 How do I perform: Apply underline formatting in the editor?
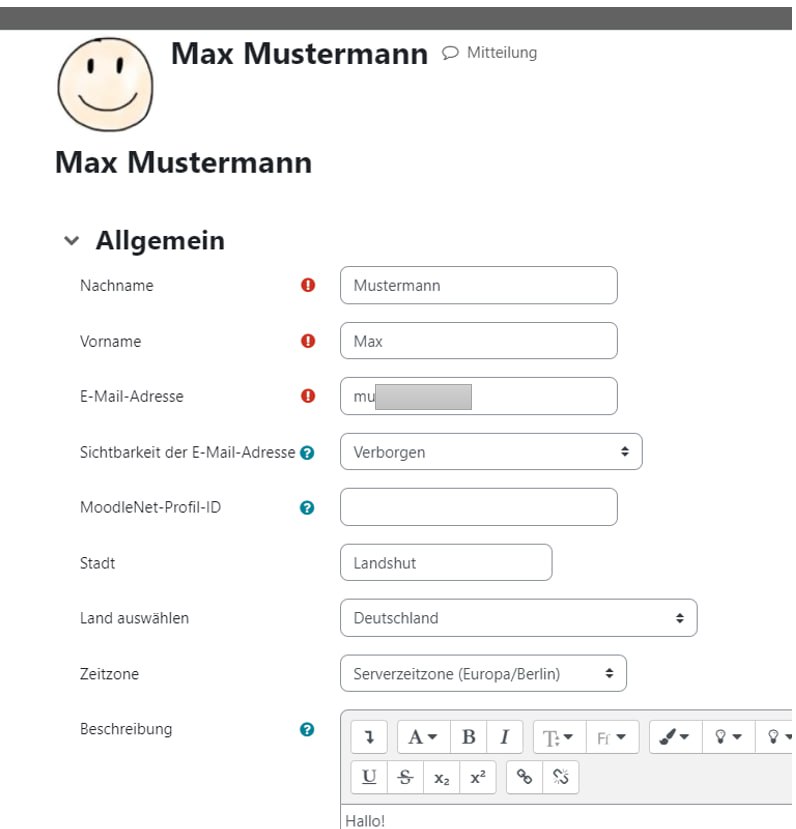370,777
